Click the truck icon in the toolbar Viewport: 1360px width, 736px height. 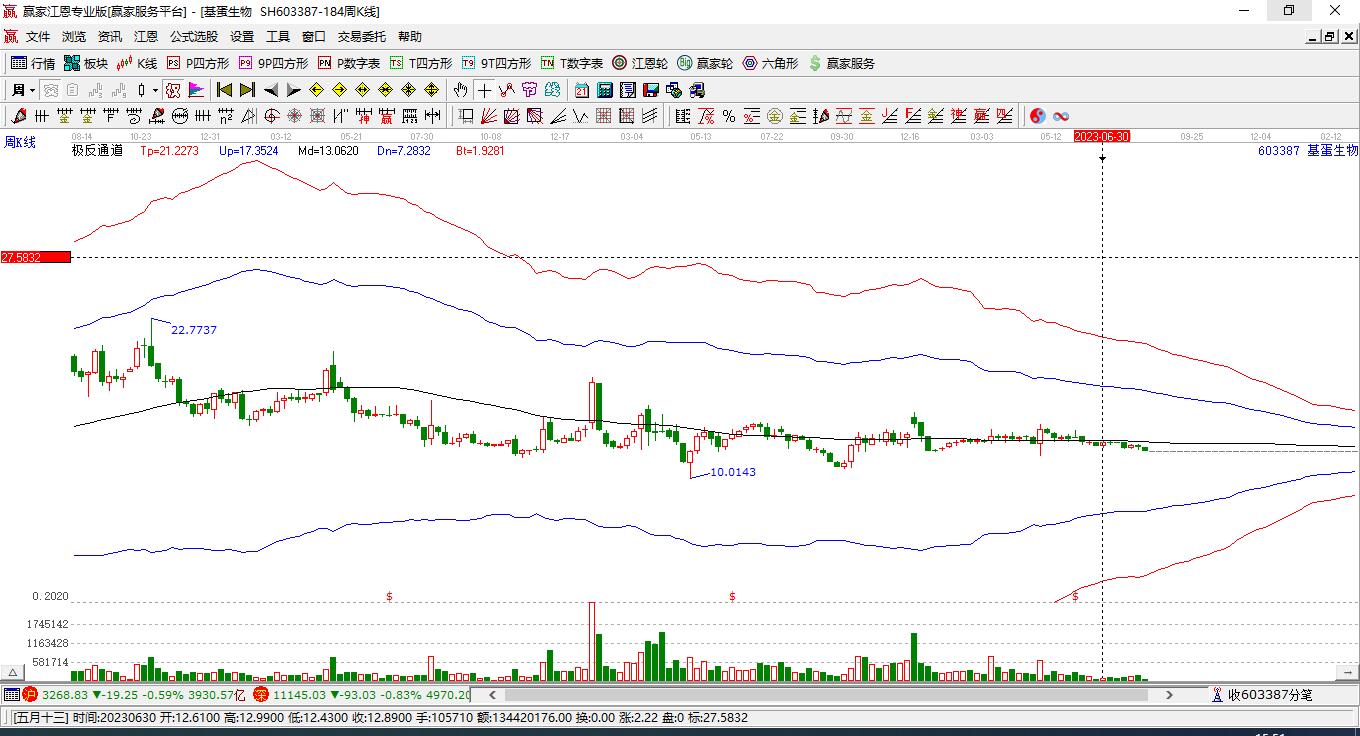[696, 90]
